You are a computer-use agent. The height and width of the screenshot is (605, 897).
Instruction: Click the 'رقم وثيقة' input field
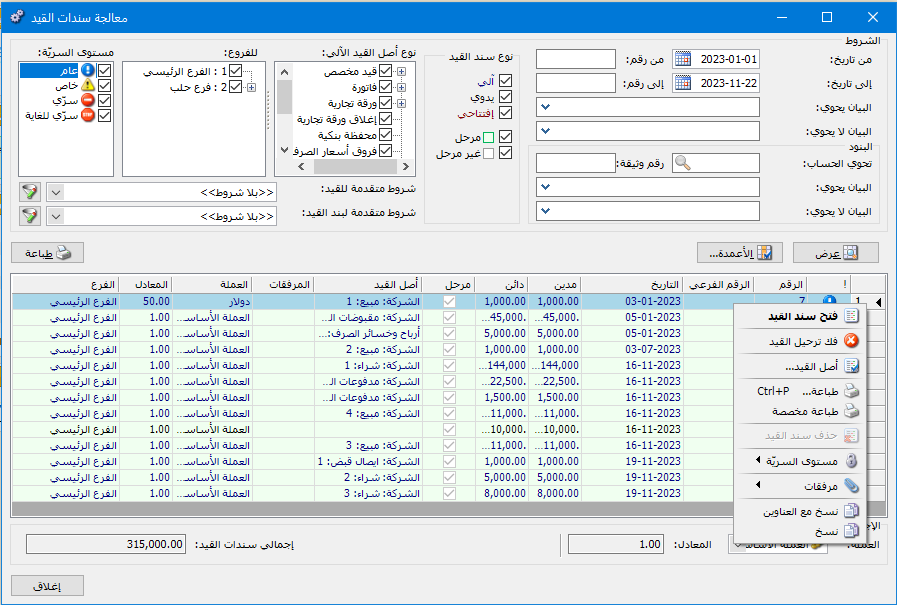click(576, 164)
